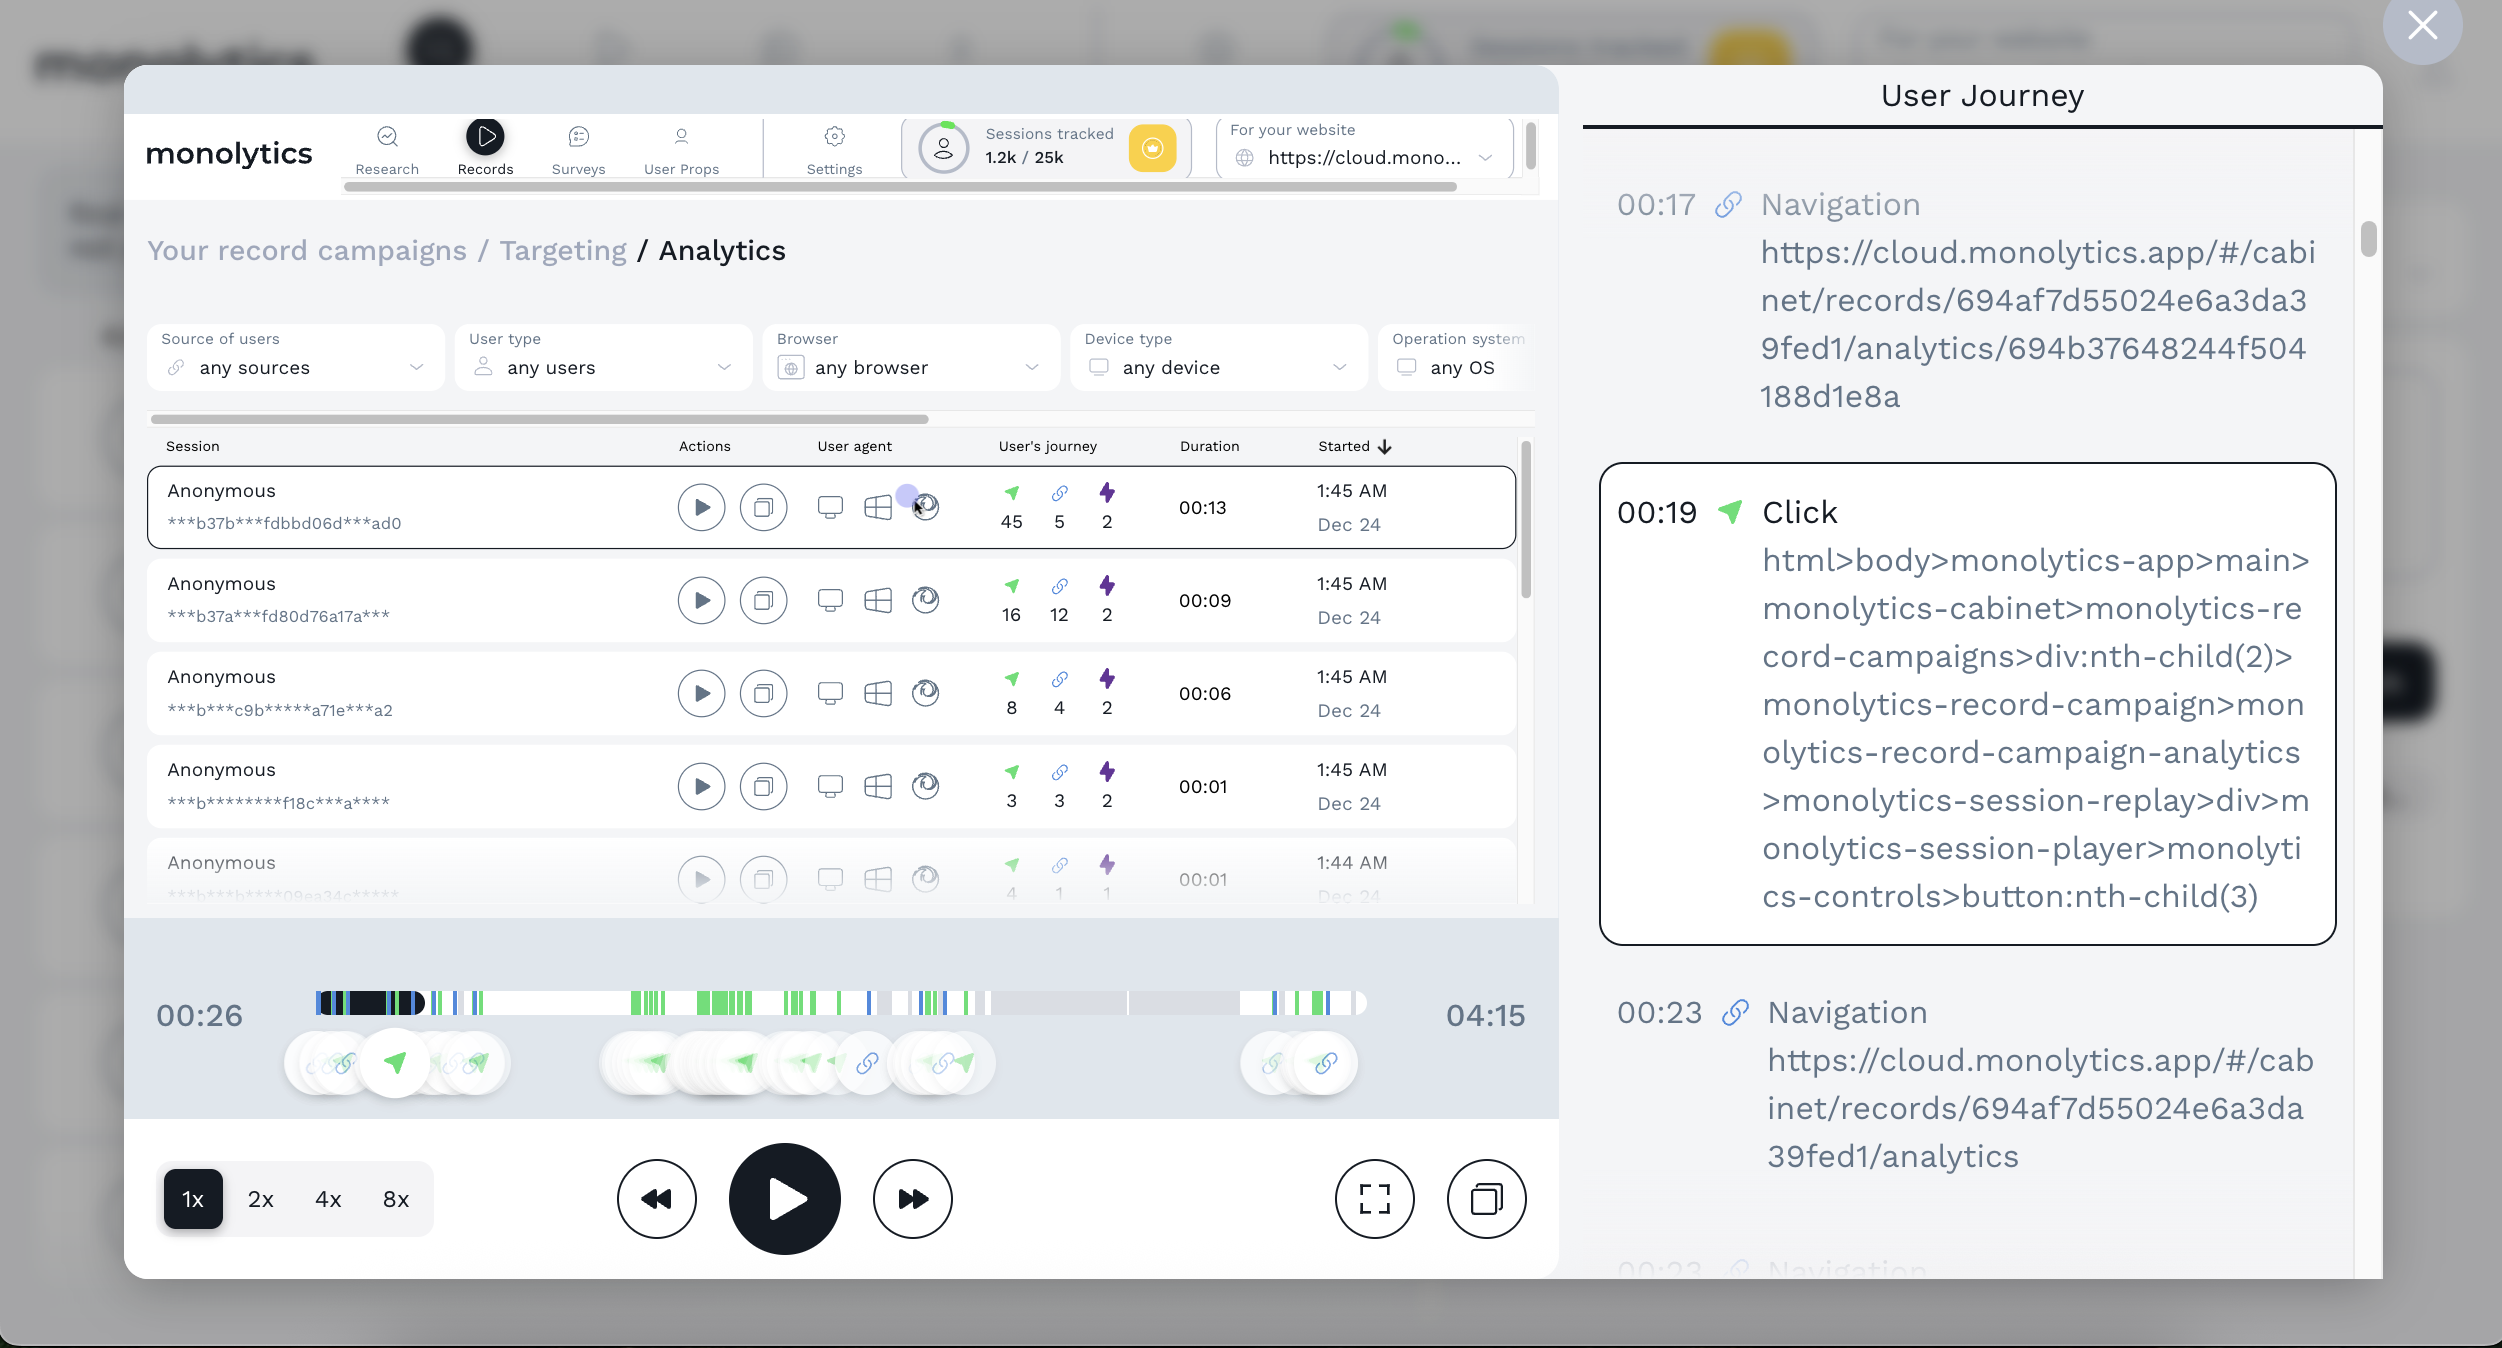Click the yellow crown upgrade icon
Screen dimensions: 2502x1348
pyautogui.click(x=1152, y=148)
